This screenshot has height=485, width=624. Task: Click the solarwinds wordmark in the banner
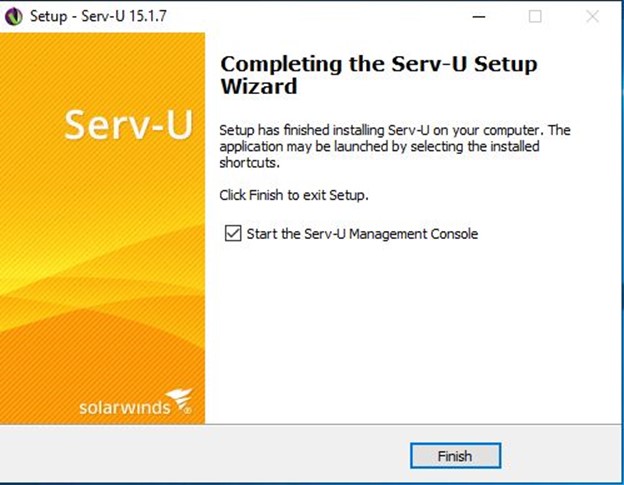[125, 408]
